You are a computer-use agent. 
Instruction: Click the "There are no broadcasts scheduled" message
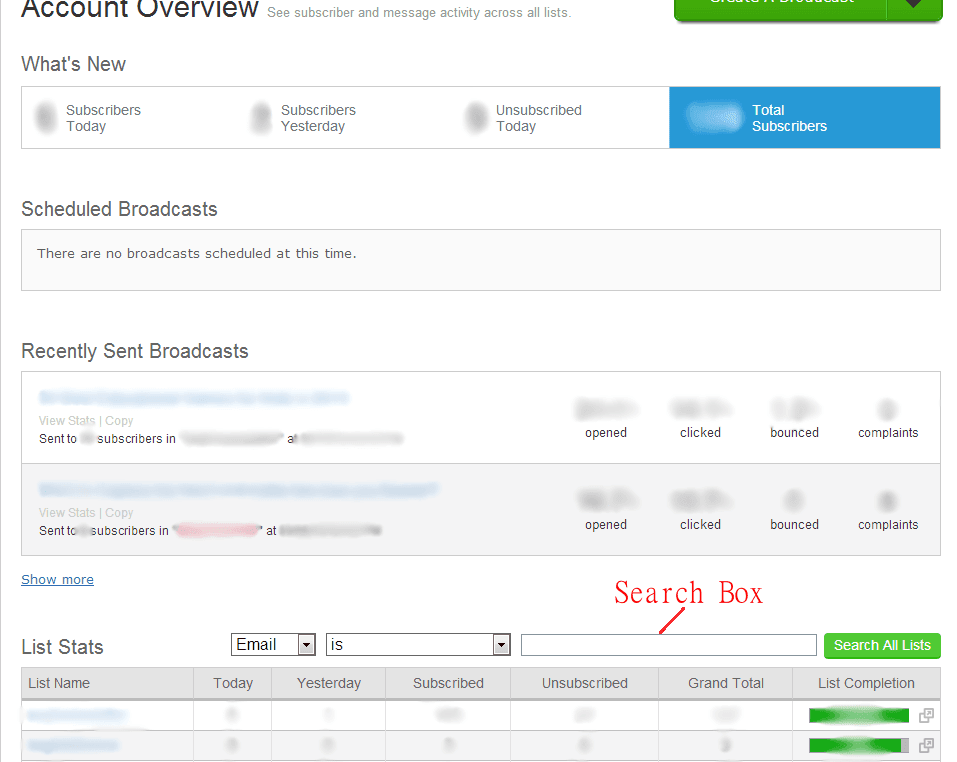197,253
